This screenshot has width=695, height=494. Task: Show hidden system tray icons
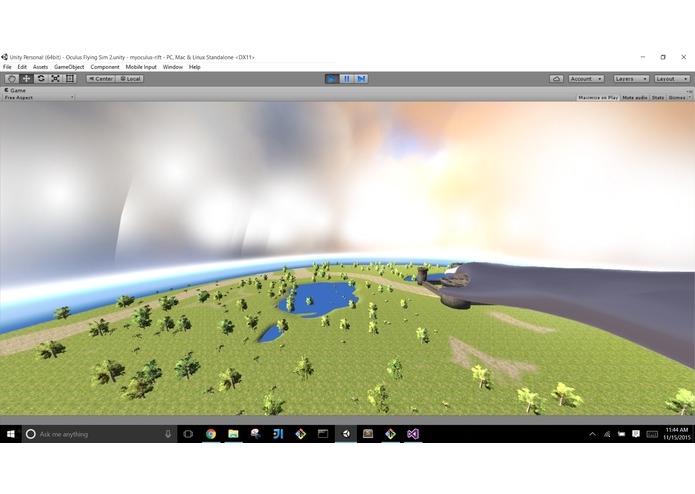[592, 434]
